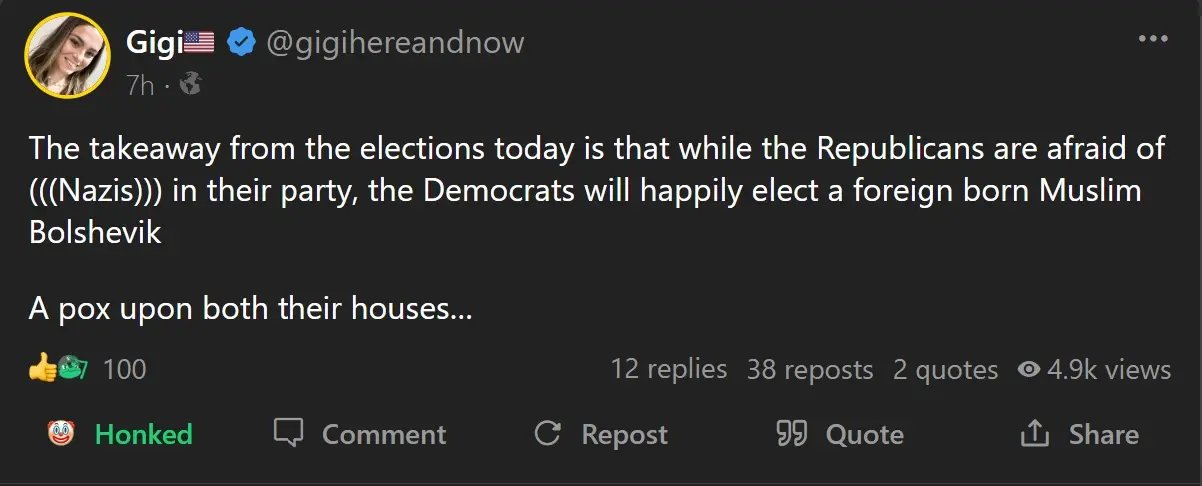Click the blue verified badge
The image size is (1202, 486).
click(x=240, y=42)
